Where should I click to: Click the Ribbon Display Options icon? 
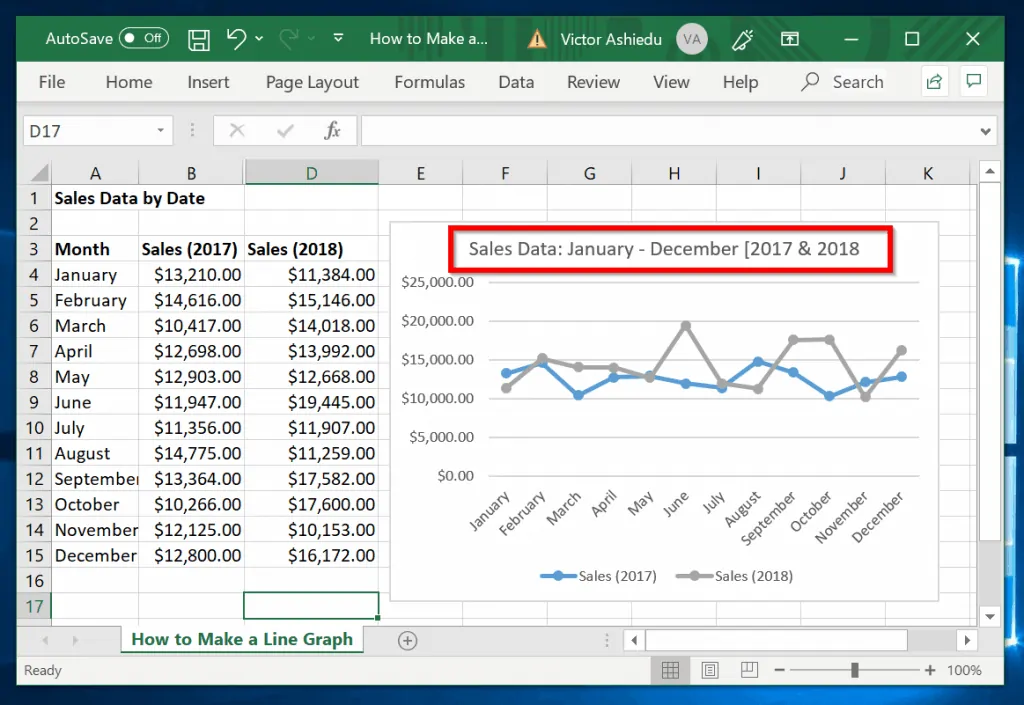[x=790, y=39]
